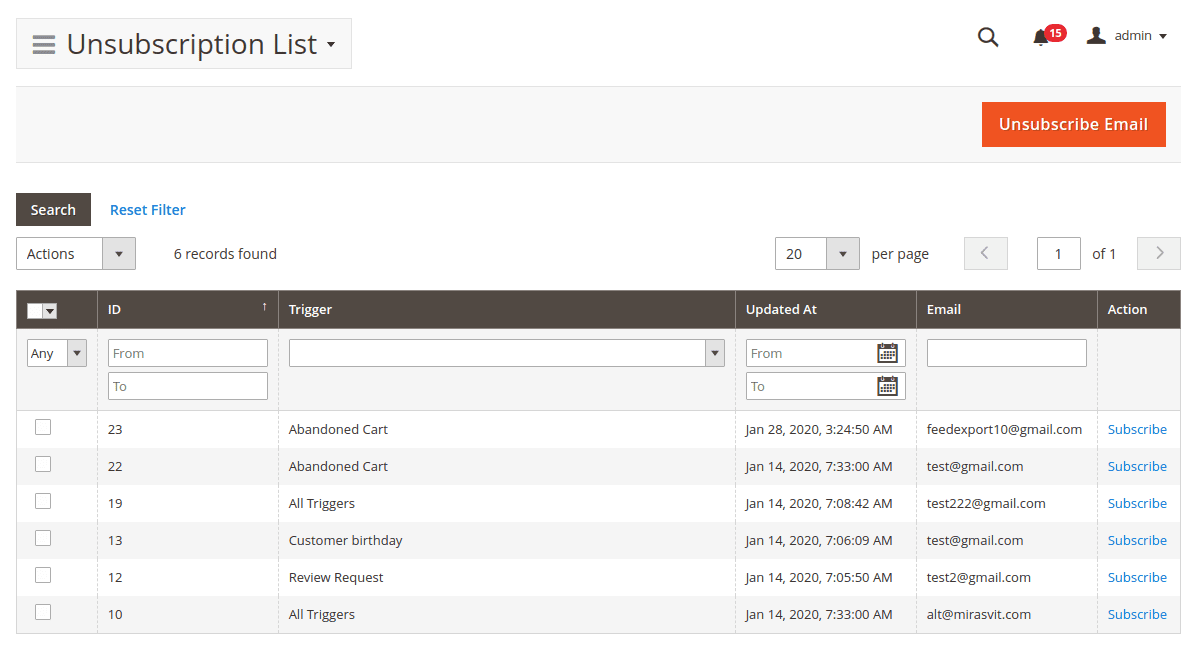Viewport: 1202px width, 658px height.
Task: Click the search magnifier icon
Action: 988,37
